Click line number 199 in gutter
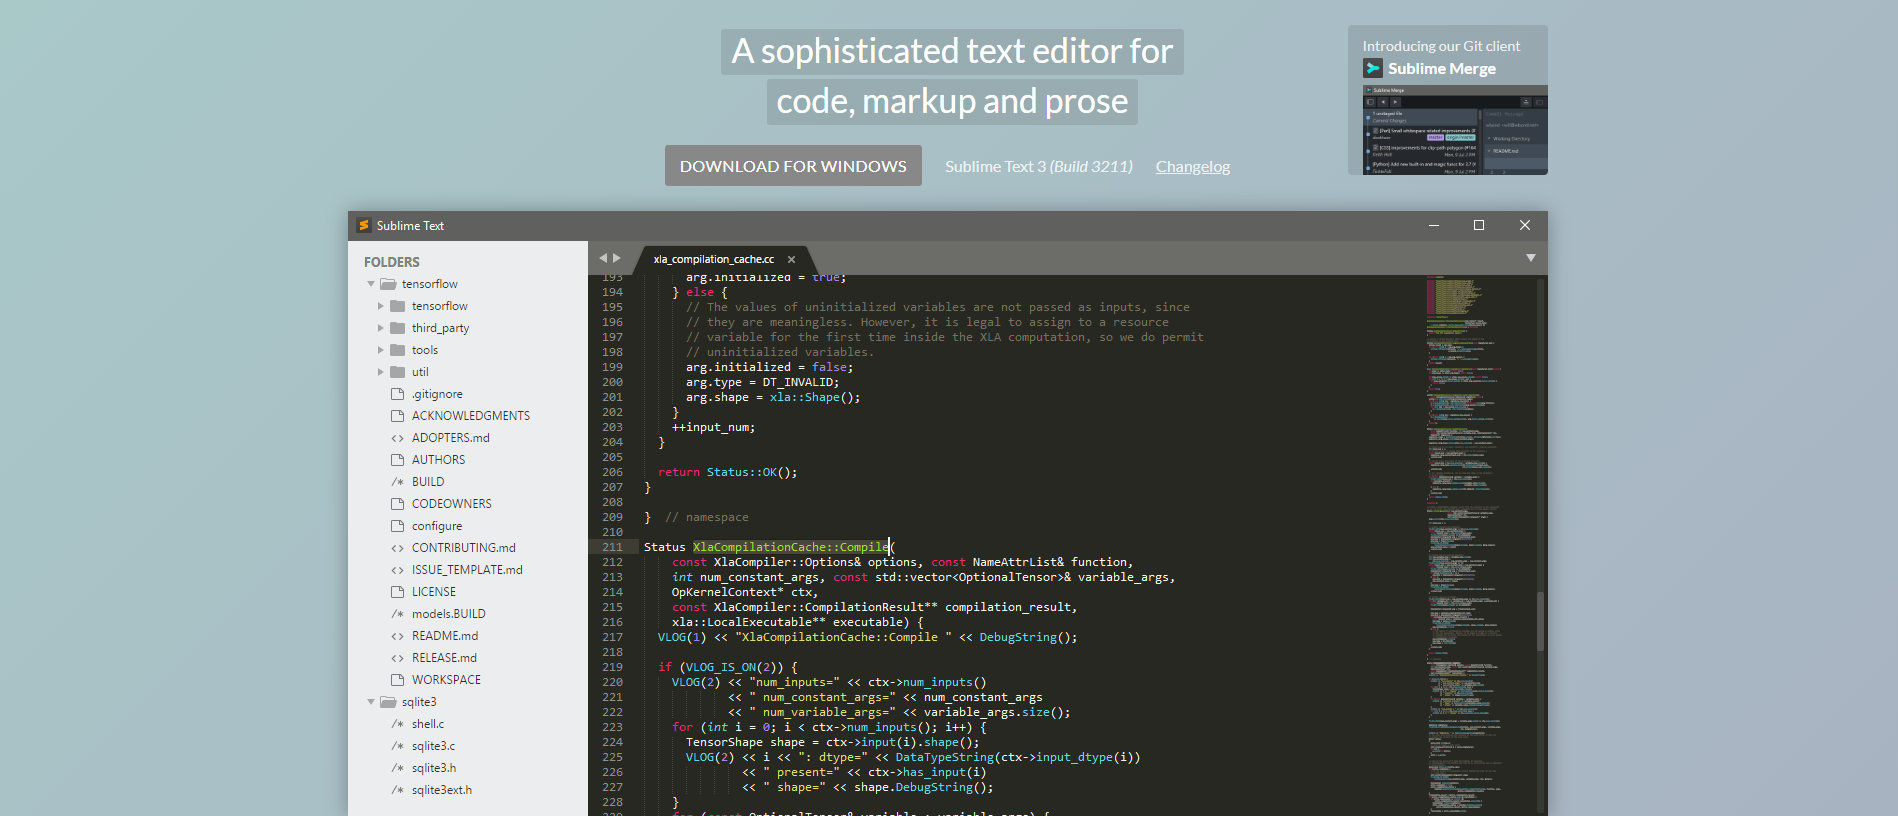Image resolution: width=1898 pixels, height=816 pixels. [612, 367]
